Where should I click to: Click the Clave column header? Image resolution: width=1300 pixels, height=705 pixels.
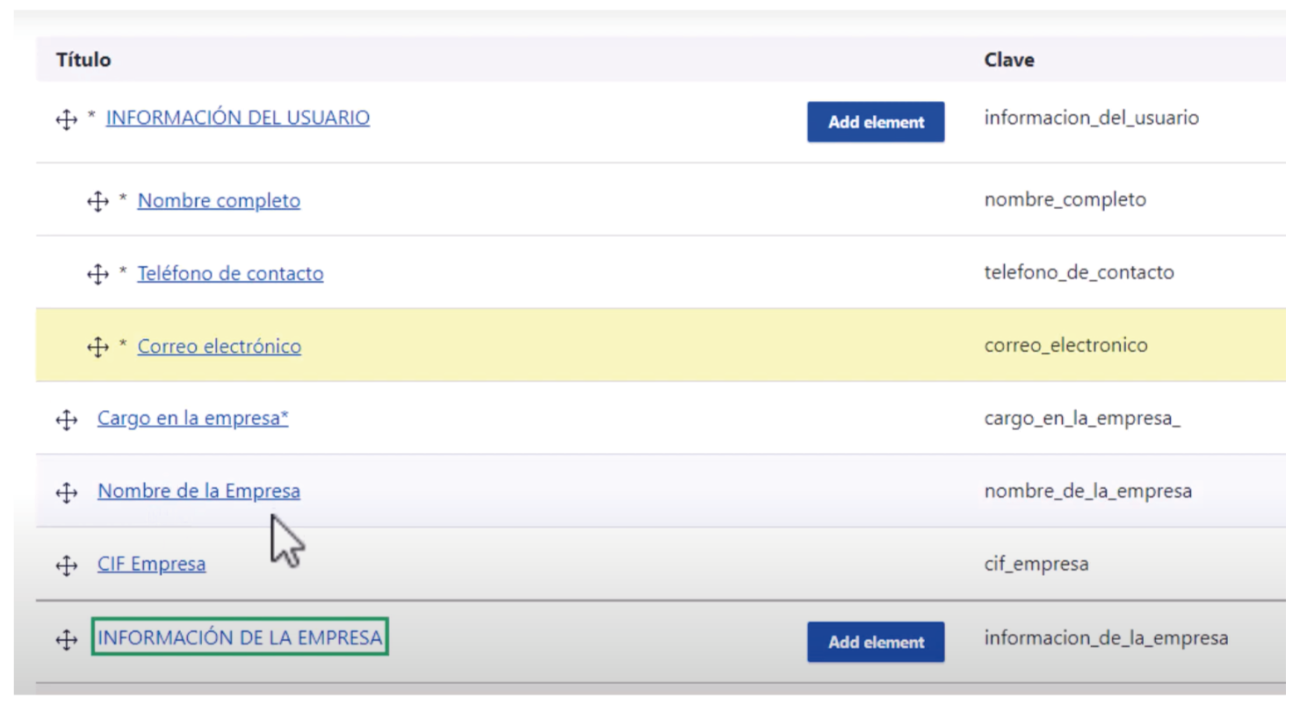pyautogui.click(x=1008, y=60)
